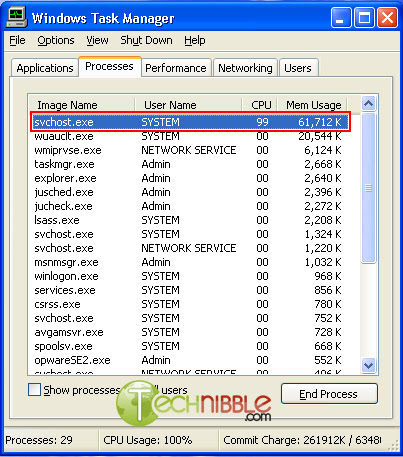
Task: Select svchost.exe using 1,220 K memory
Action: (190, 248)
